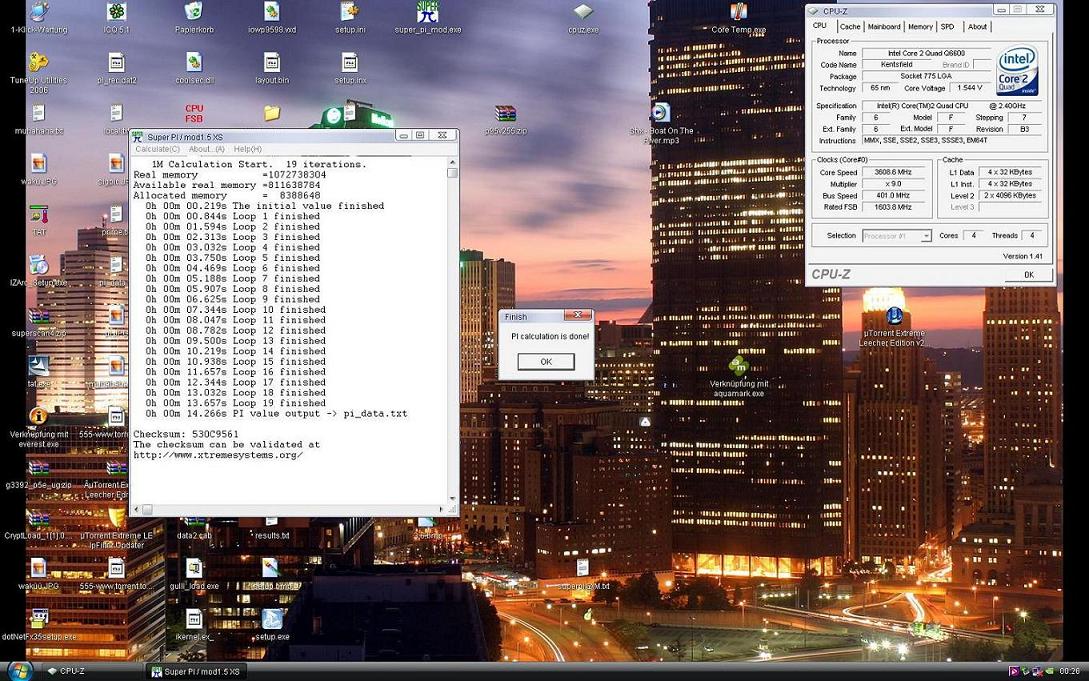Switch to the About tab in CPU-Z
Image resolution: width=1089 pixels, height=681 pixels.
(977, 26)
